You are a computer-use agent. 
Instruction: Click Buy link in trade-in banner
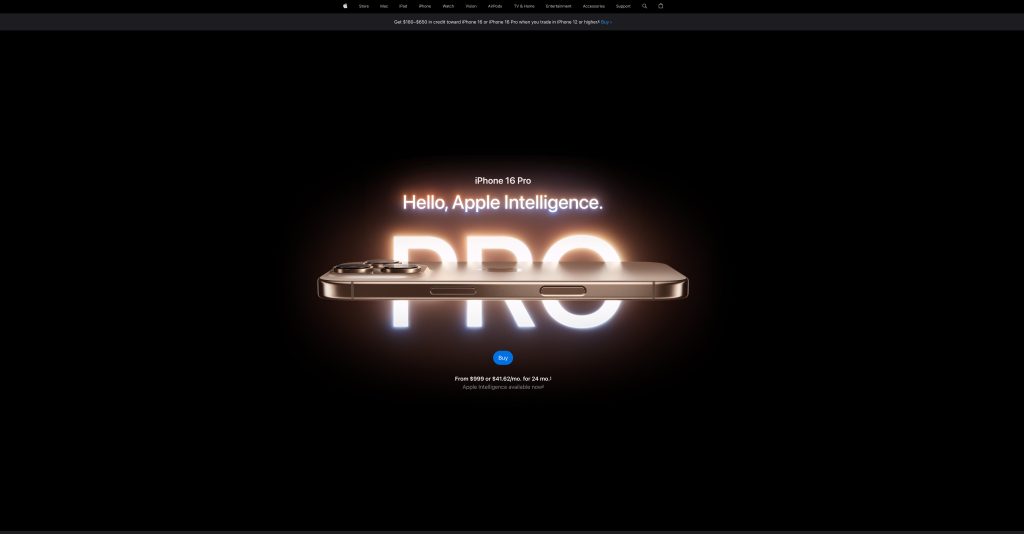click(x=606, y=21)
